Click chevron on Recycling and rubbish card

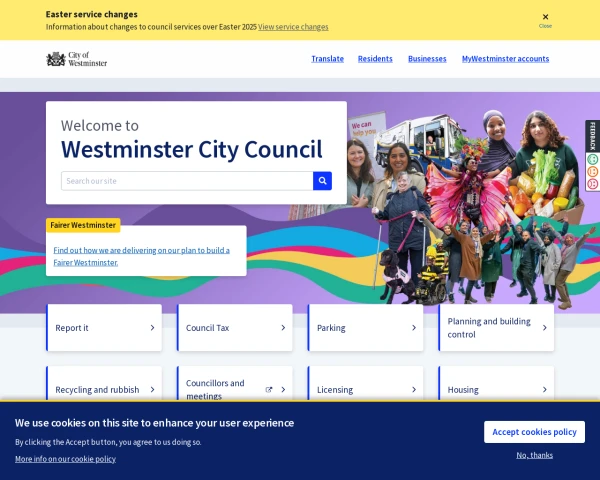click(x=152, y=390)
